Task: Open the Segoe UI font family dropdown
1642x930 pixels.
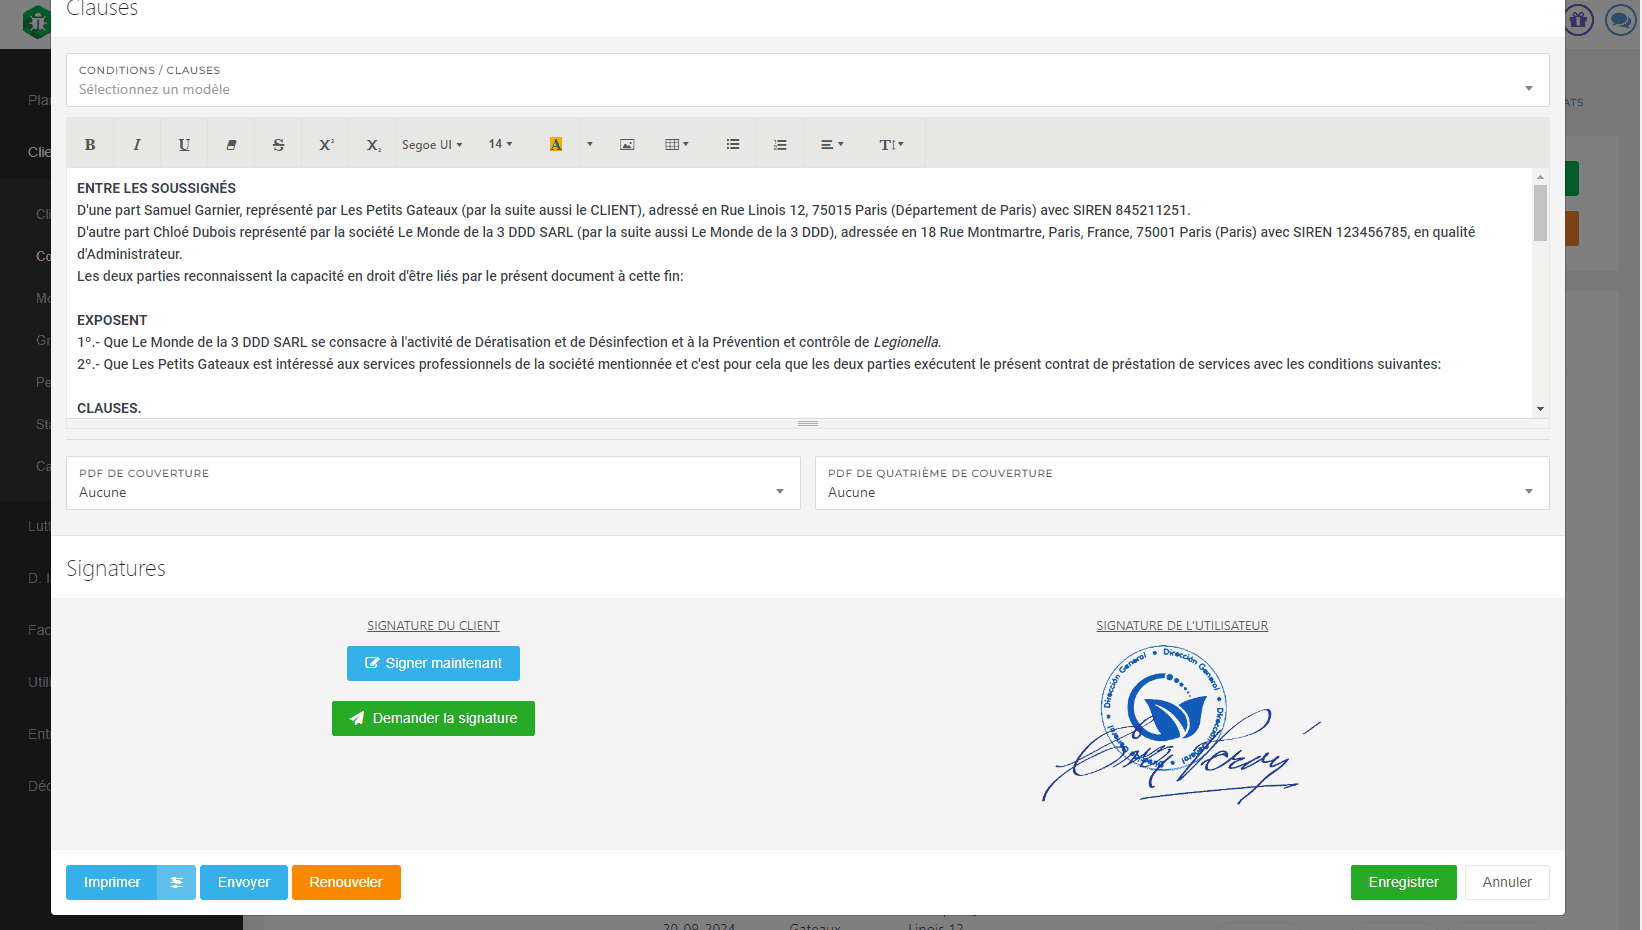Action: coord(432,144)
